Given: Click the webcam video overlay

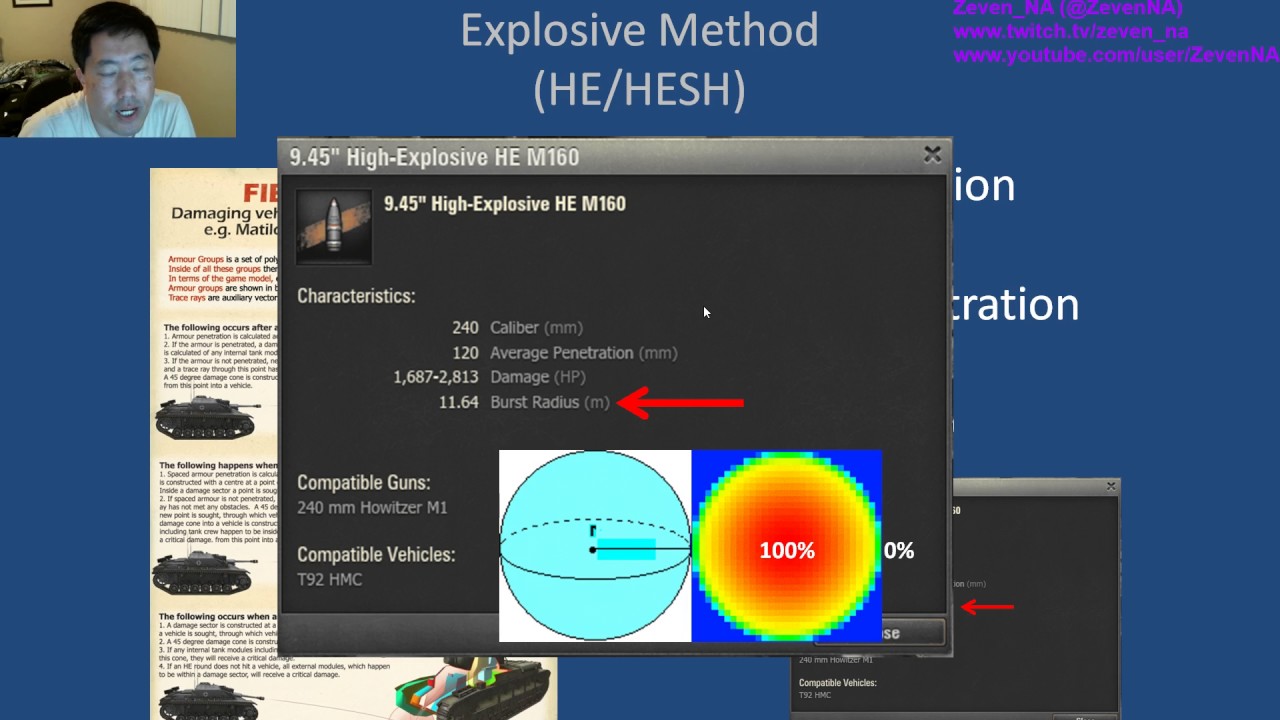Looking at the screenshot, I should click(118, 68).
